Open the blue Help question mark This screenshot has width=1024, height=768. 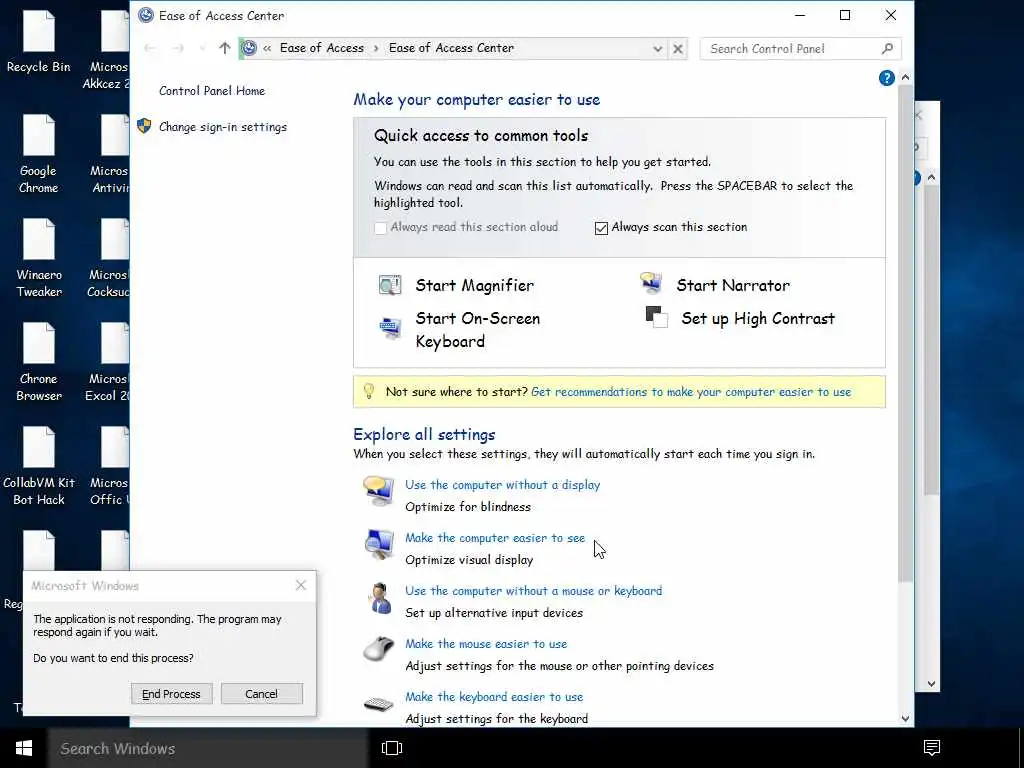pyautogui.click(x=886, y=78)
